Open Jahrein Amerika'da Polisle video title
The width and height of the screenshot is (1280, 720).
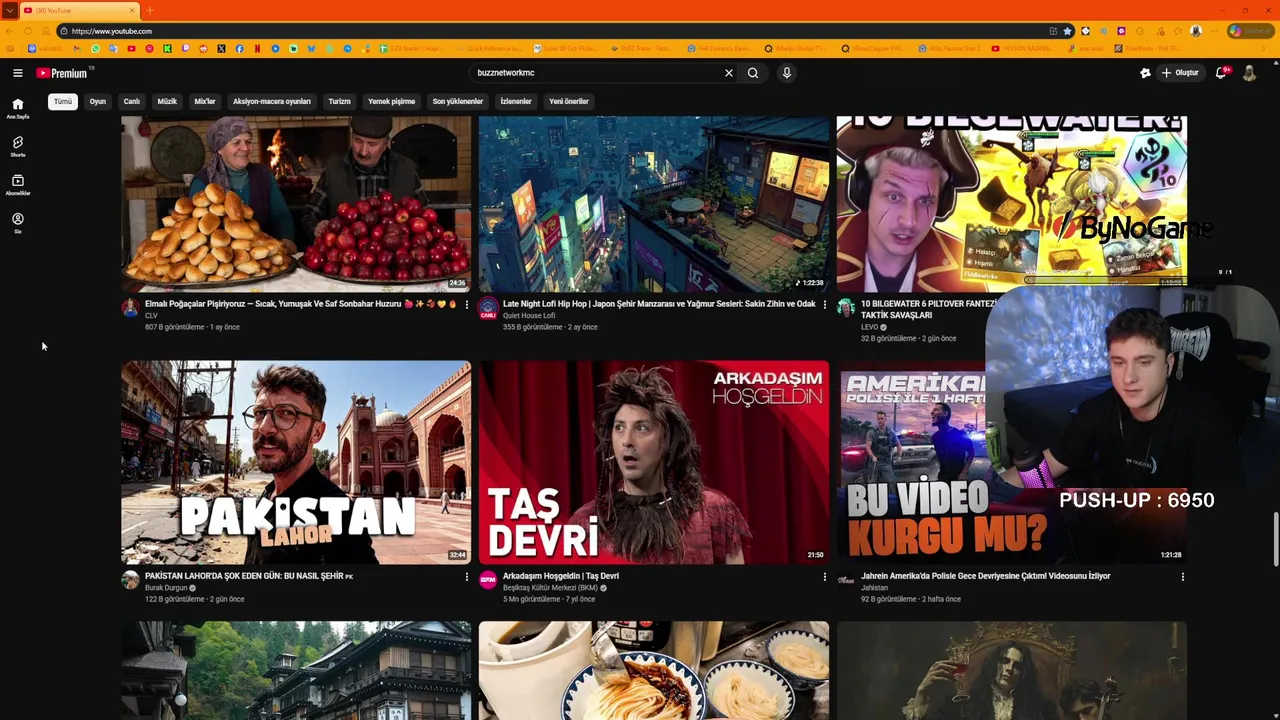pos(985,576)
